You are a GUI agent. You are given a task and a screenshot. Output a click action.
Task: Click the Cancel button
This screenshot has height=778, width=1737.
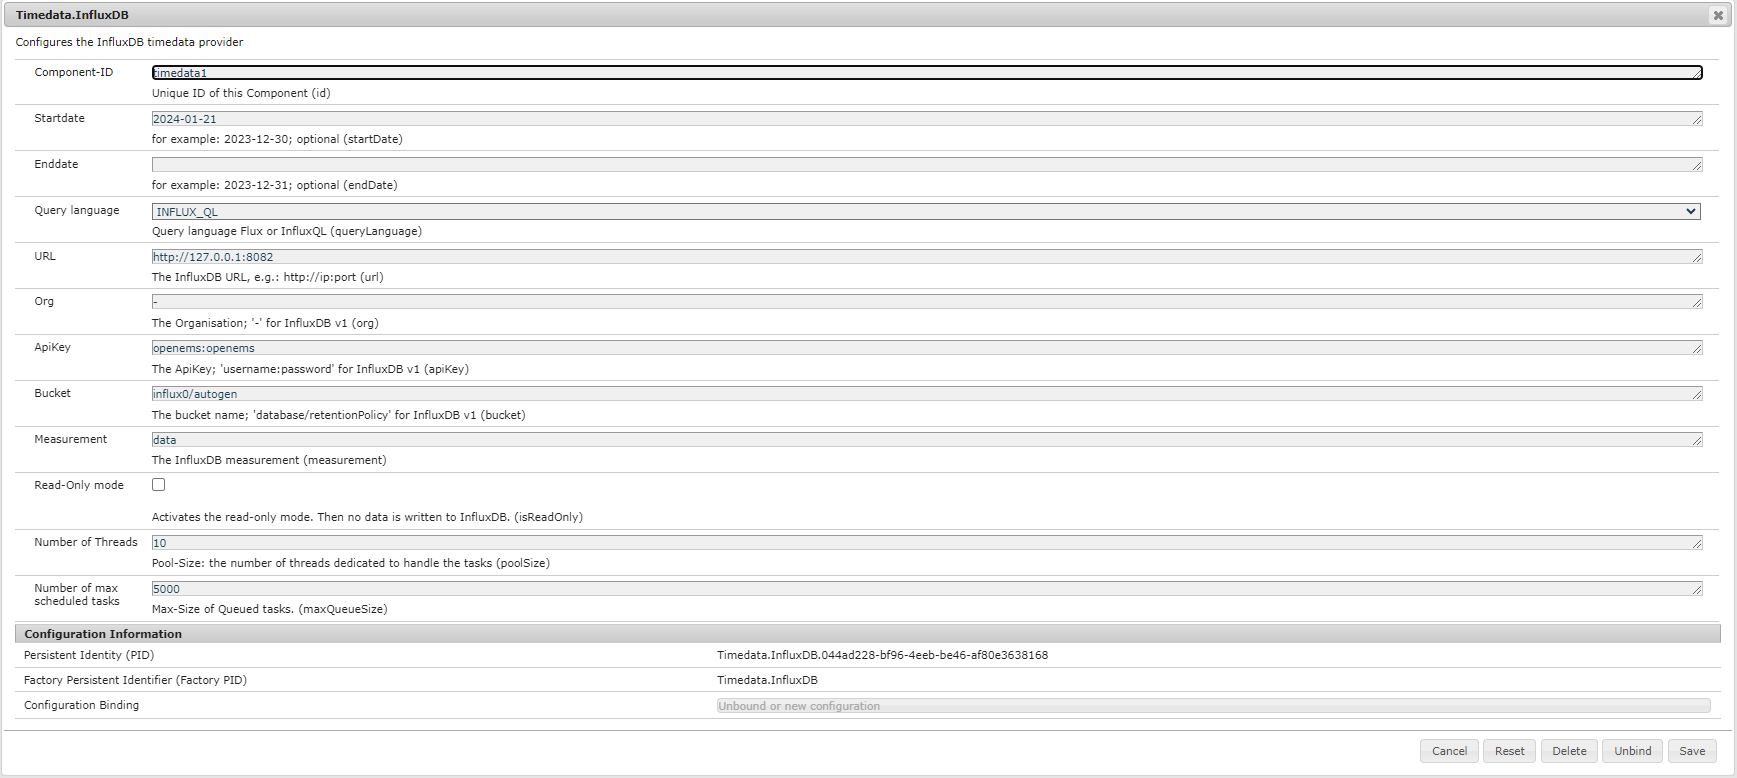click(x=1449, y=751)
